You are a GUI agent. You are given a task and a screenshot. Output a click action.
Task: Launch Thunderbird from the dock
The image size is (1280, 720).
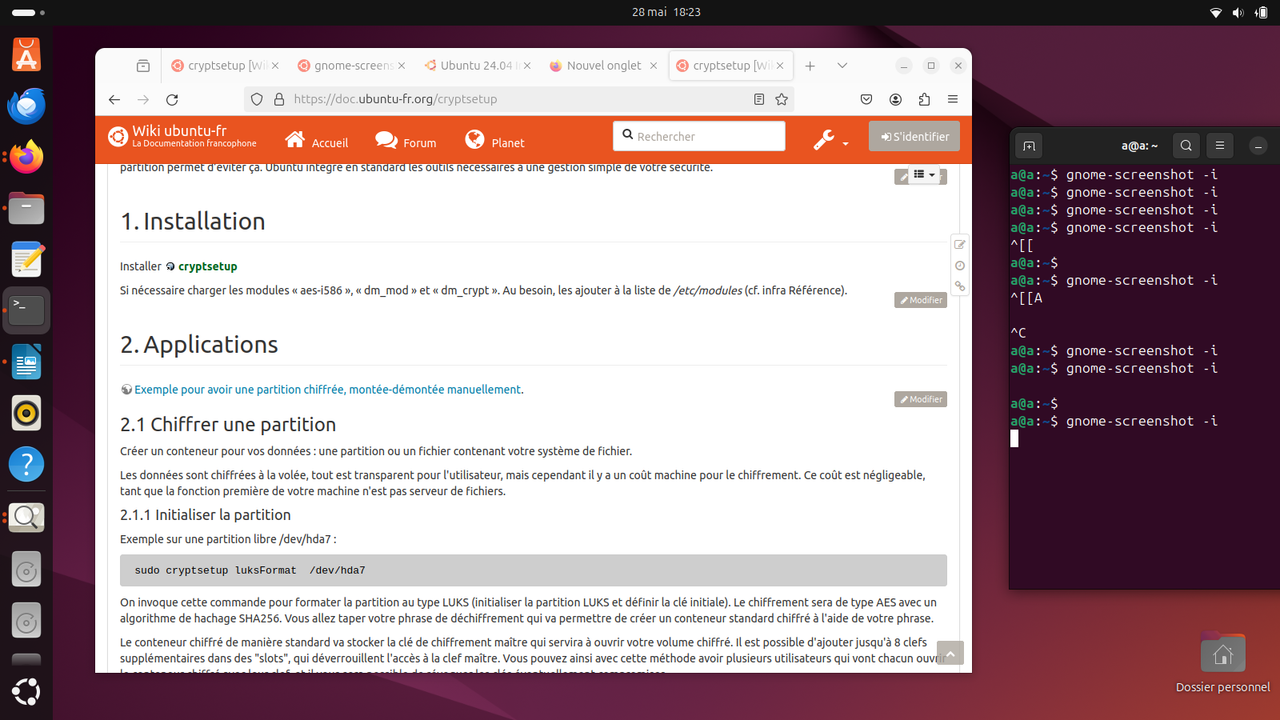tap(26, 106)
